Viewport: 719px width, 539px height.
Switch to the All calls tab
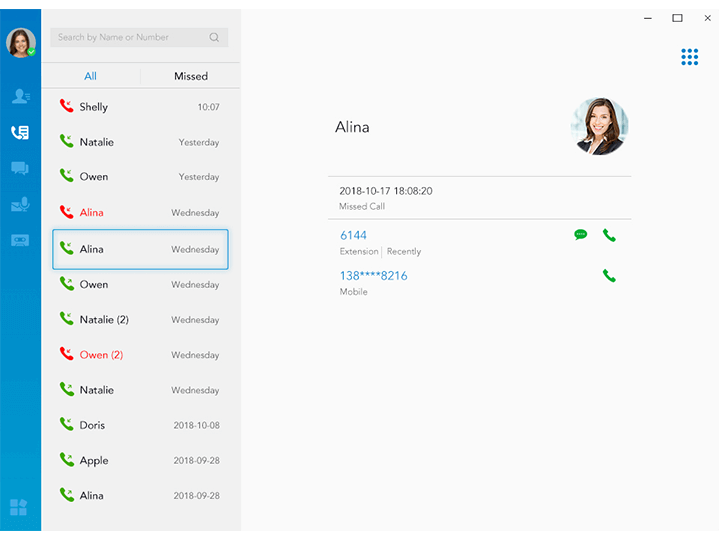click(90, 76)
